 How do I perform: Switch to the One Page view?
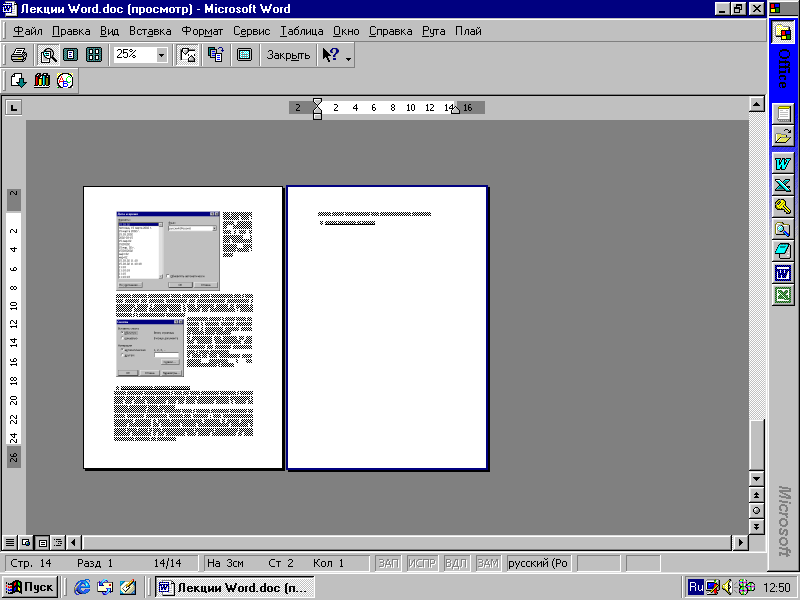click(x=70, y=55)
